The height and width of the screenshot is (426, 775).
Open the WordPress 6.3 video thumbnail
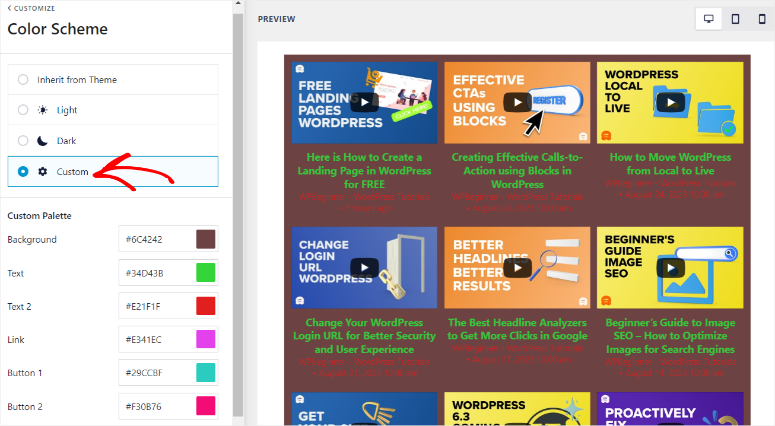pyautogui.click(x=517, y=409)
